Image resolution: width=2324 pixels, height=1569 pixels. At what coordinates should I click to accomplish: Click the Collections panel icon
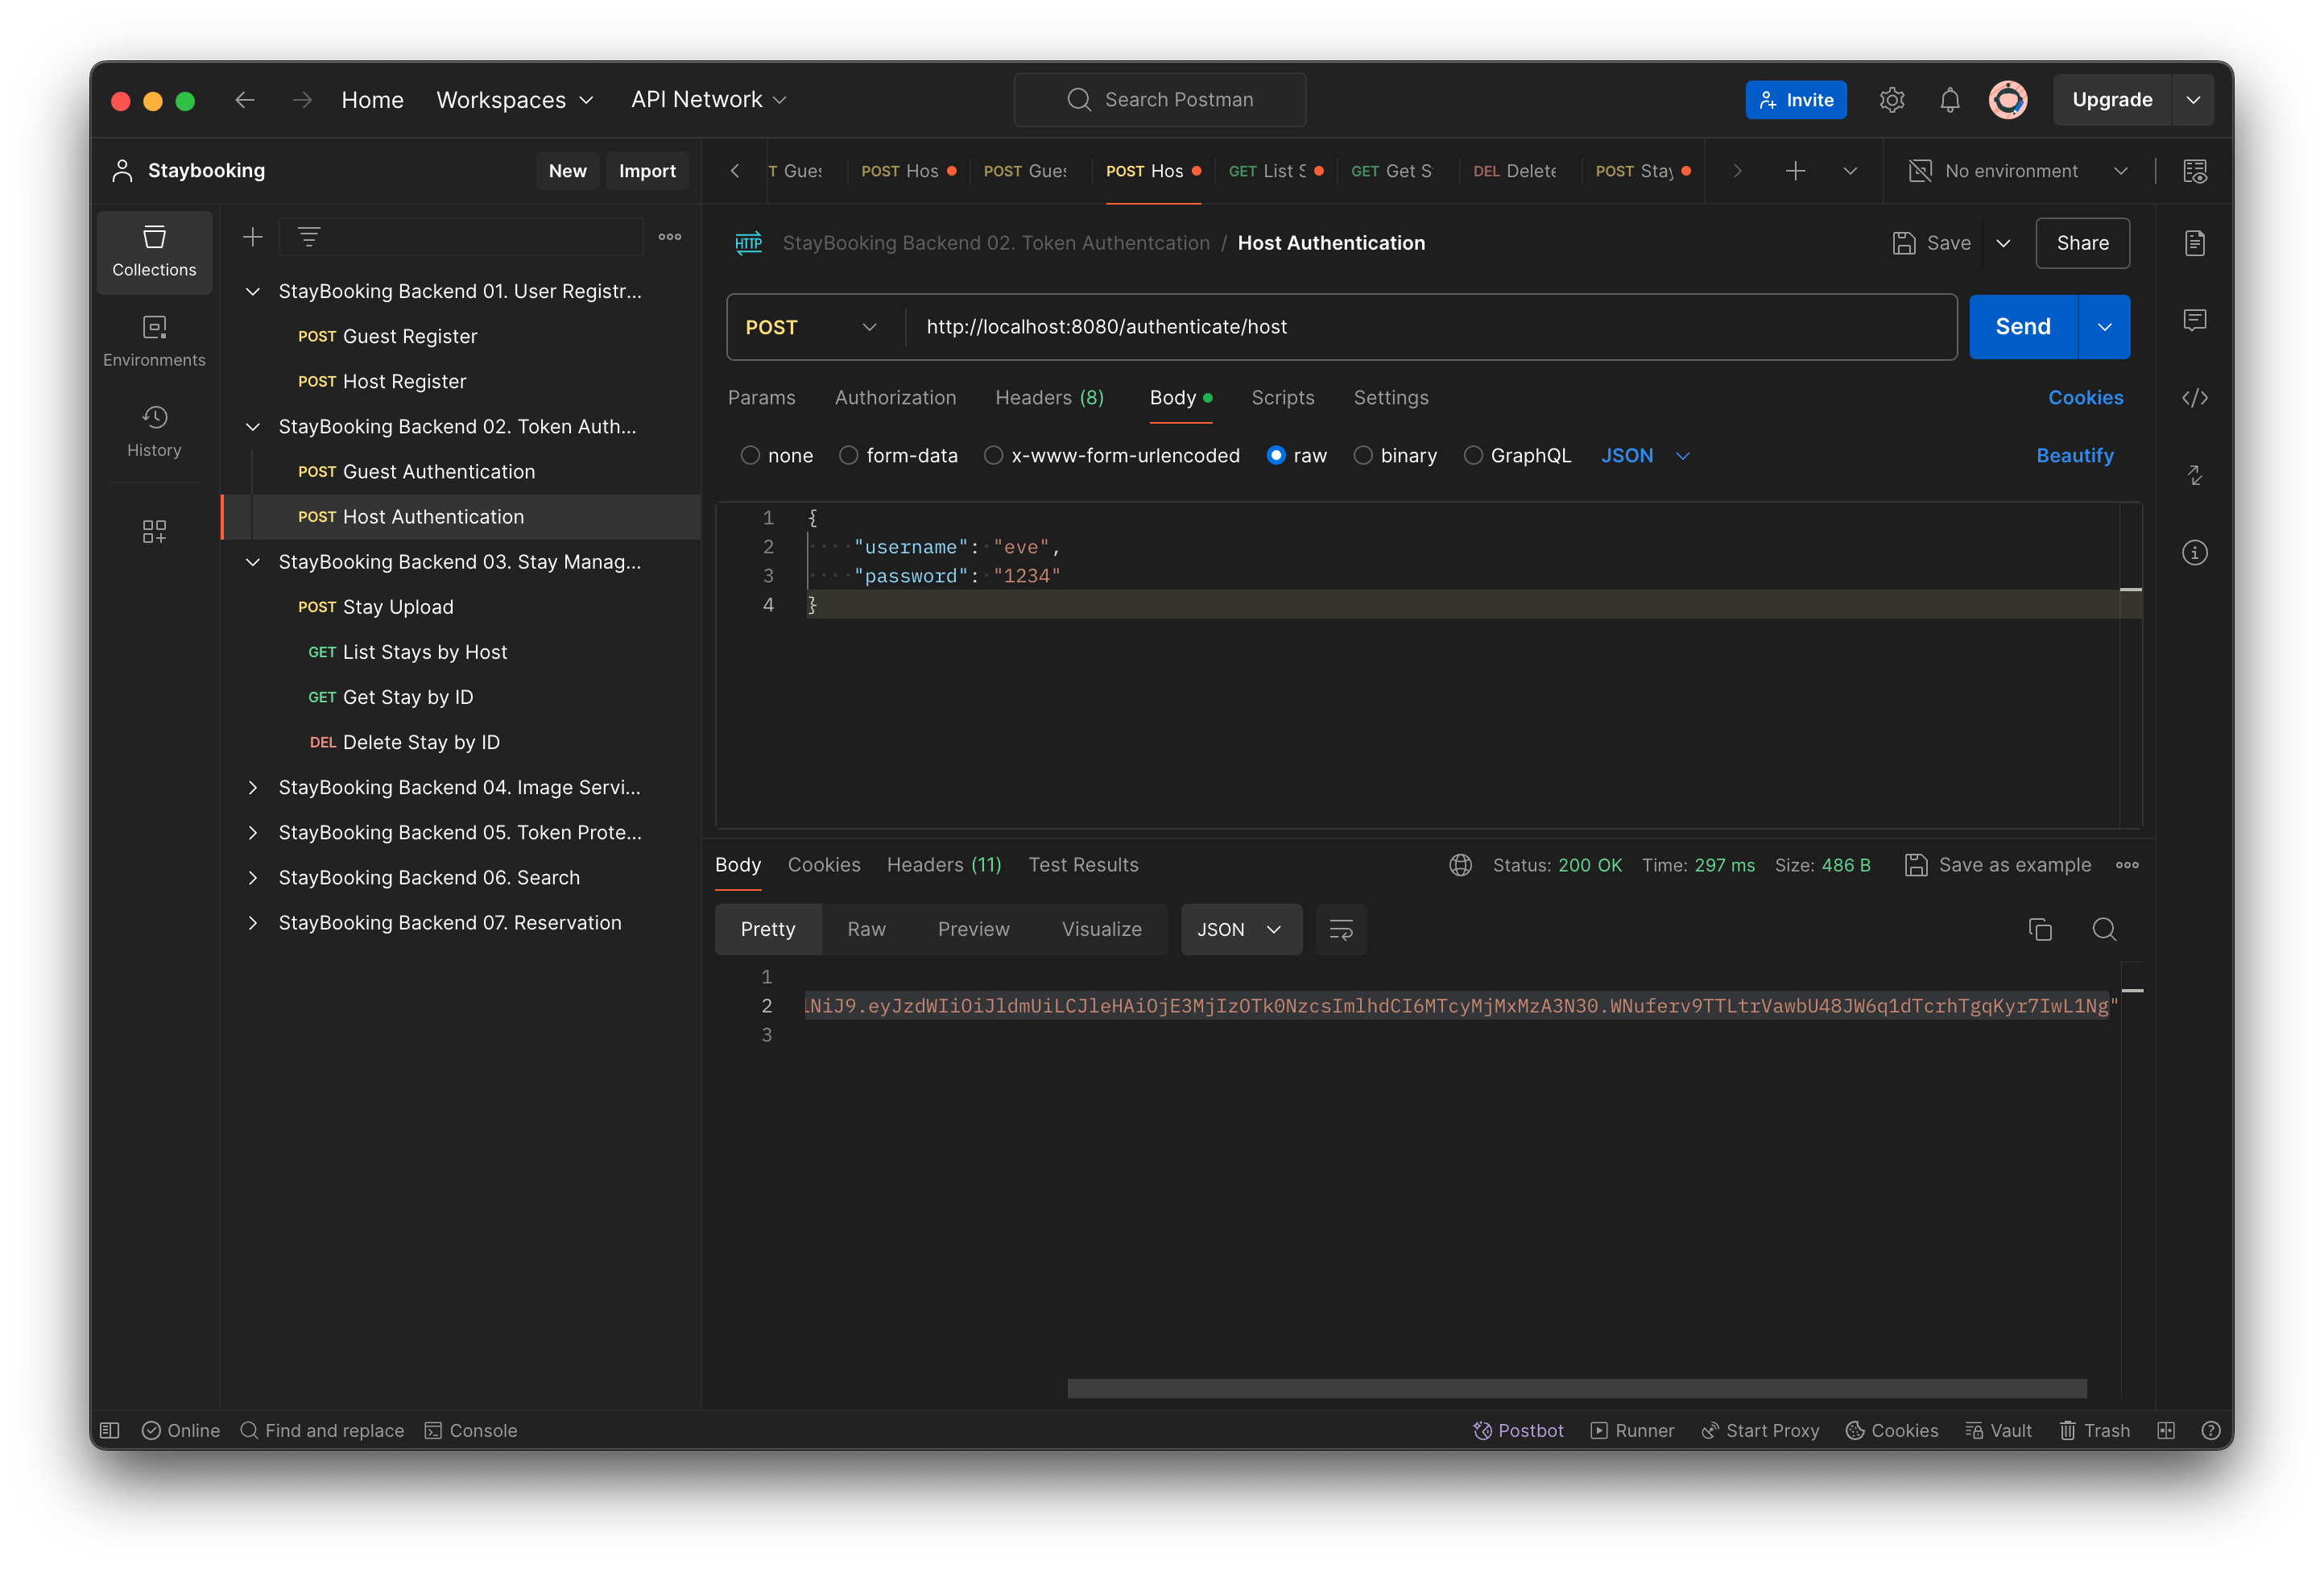click(x=154, y=250)
